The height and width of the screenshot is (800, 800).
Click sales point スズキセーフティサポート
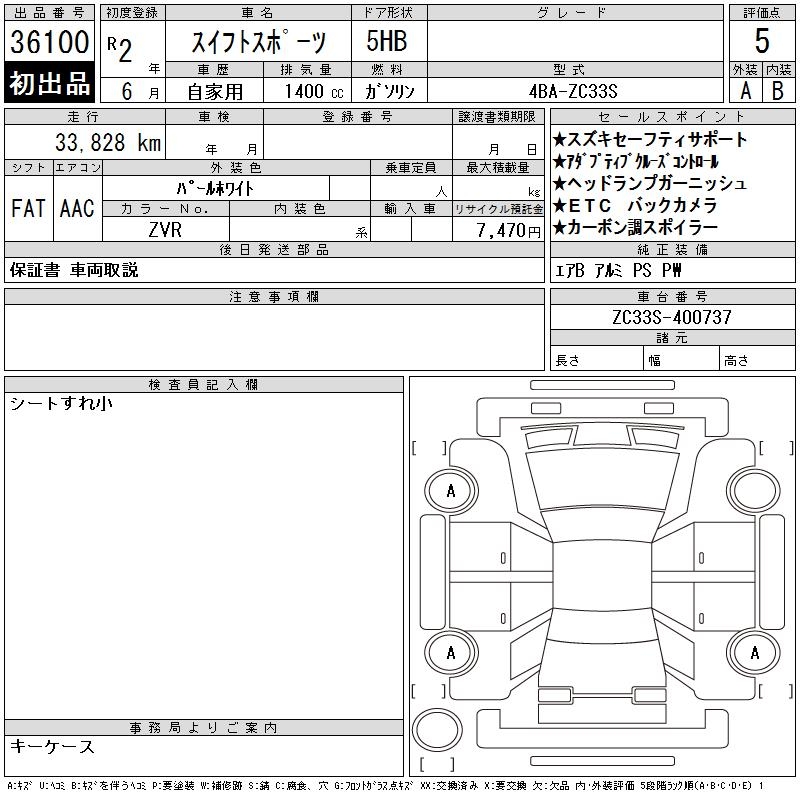pos(650,139)
